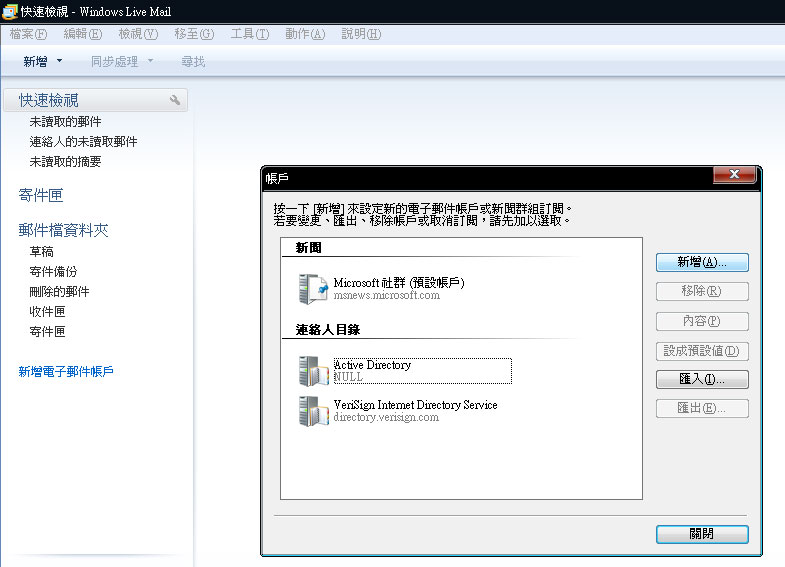The width and height of the screenshot is (785, 567).
Task: Close the 帳戶 dialog with the X button
Action: [x=734, y=174]
